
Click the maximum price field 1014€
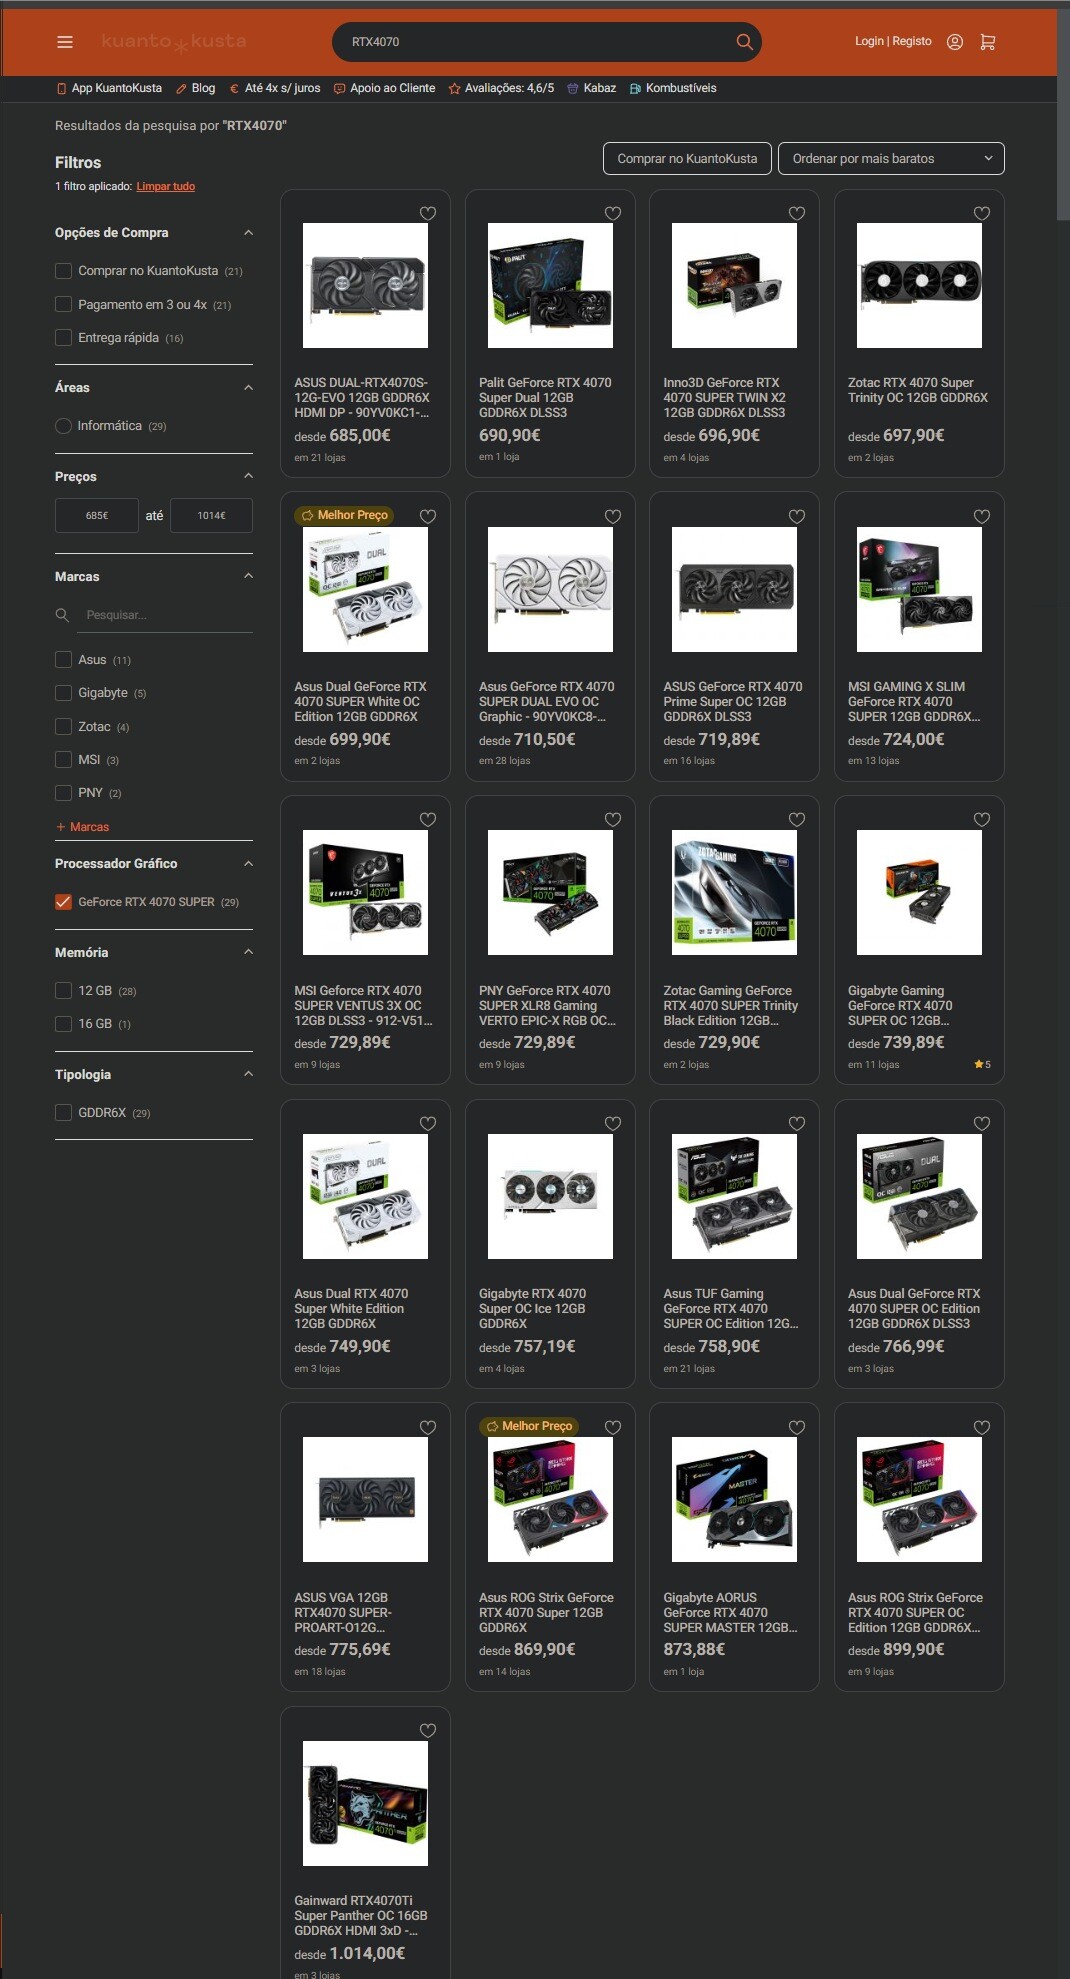click(211, 516)
